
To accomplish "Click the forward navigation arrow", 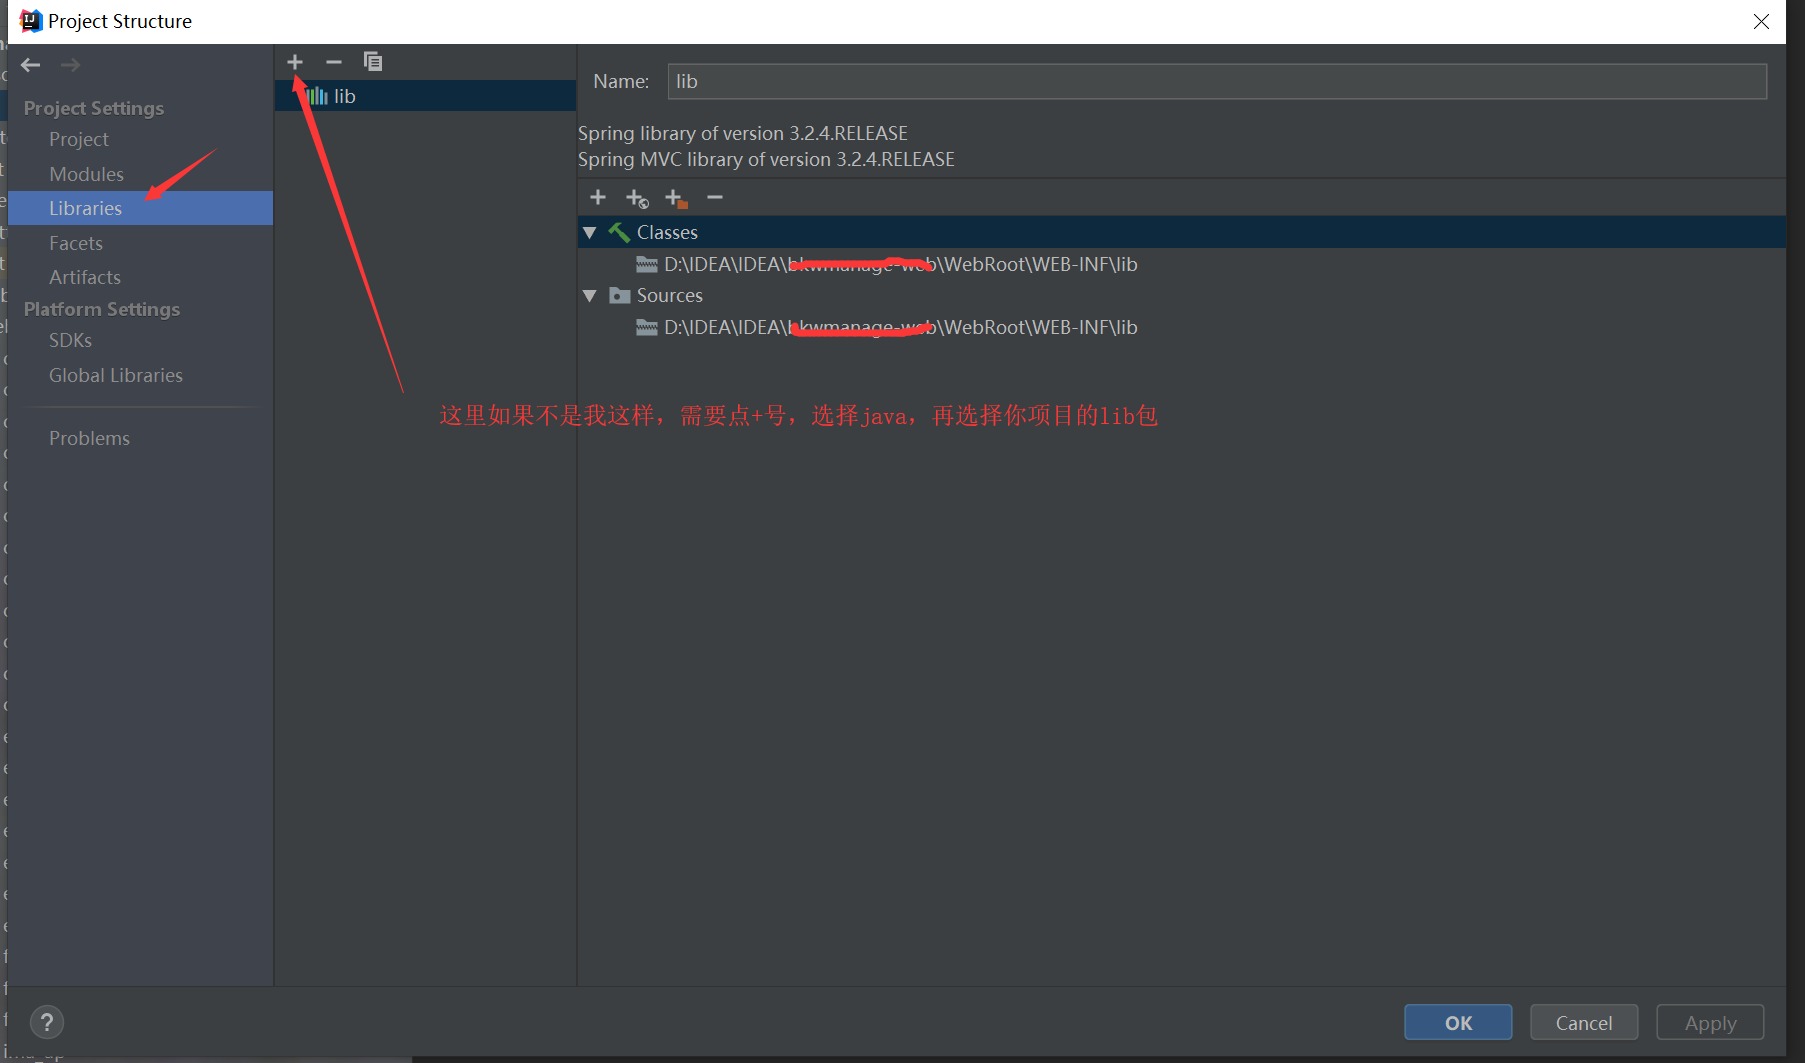I will (70, 65).
